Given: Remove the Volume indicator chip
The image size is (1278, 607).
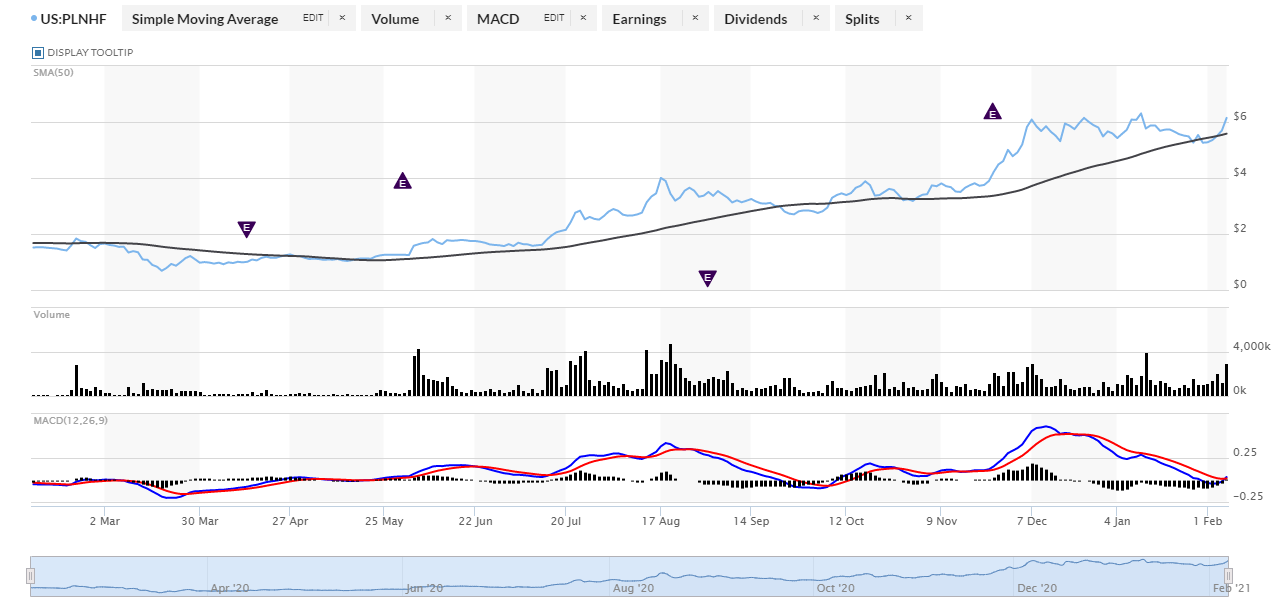Looking at the screenshot, I should point(447,18).
